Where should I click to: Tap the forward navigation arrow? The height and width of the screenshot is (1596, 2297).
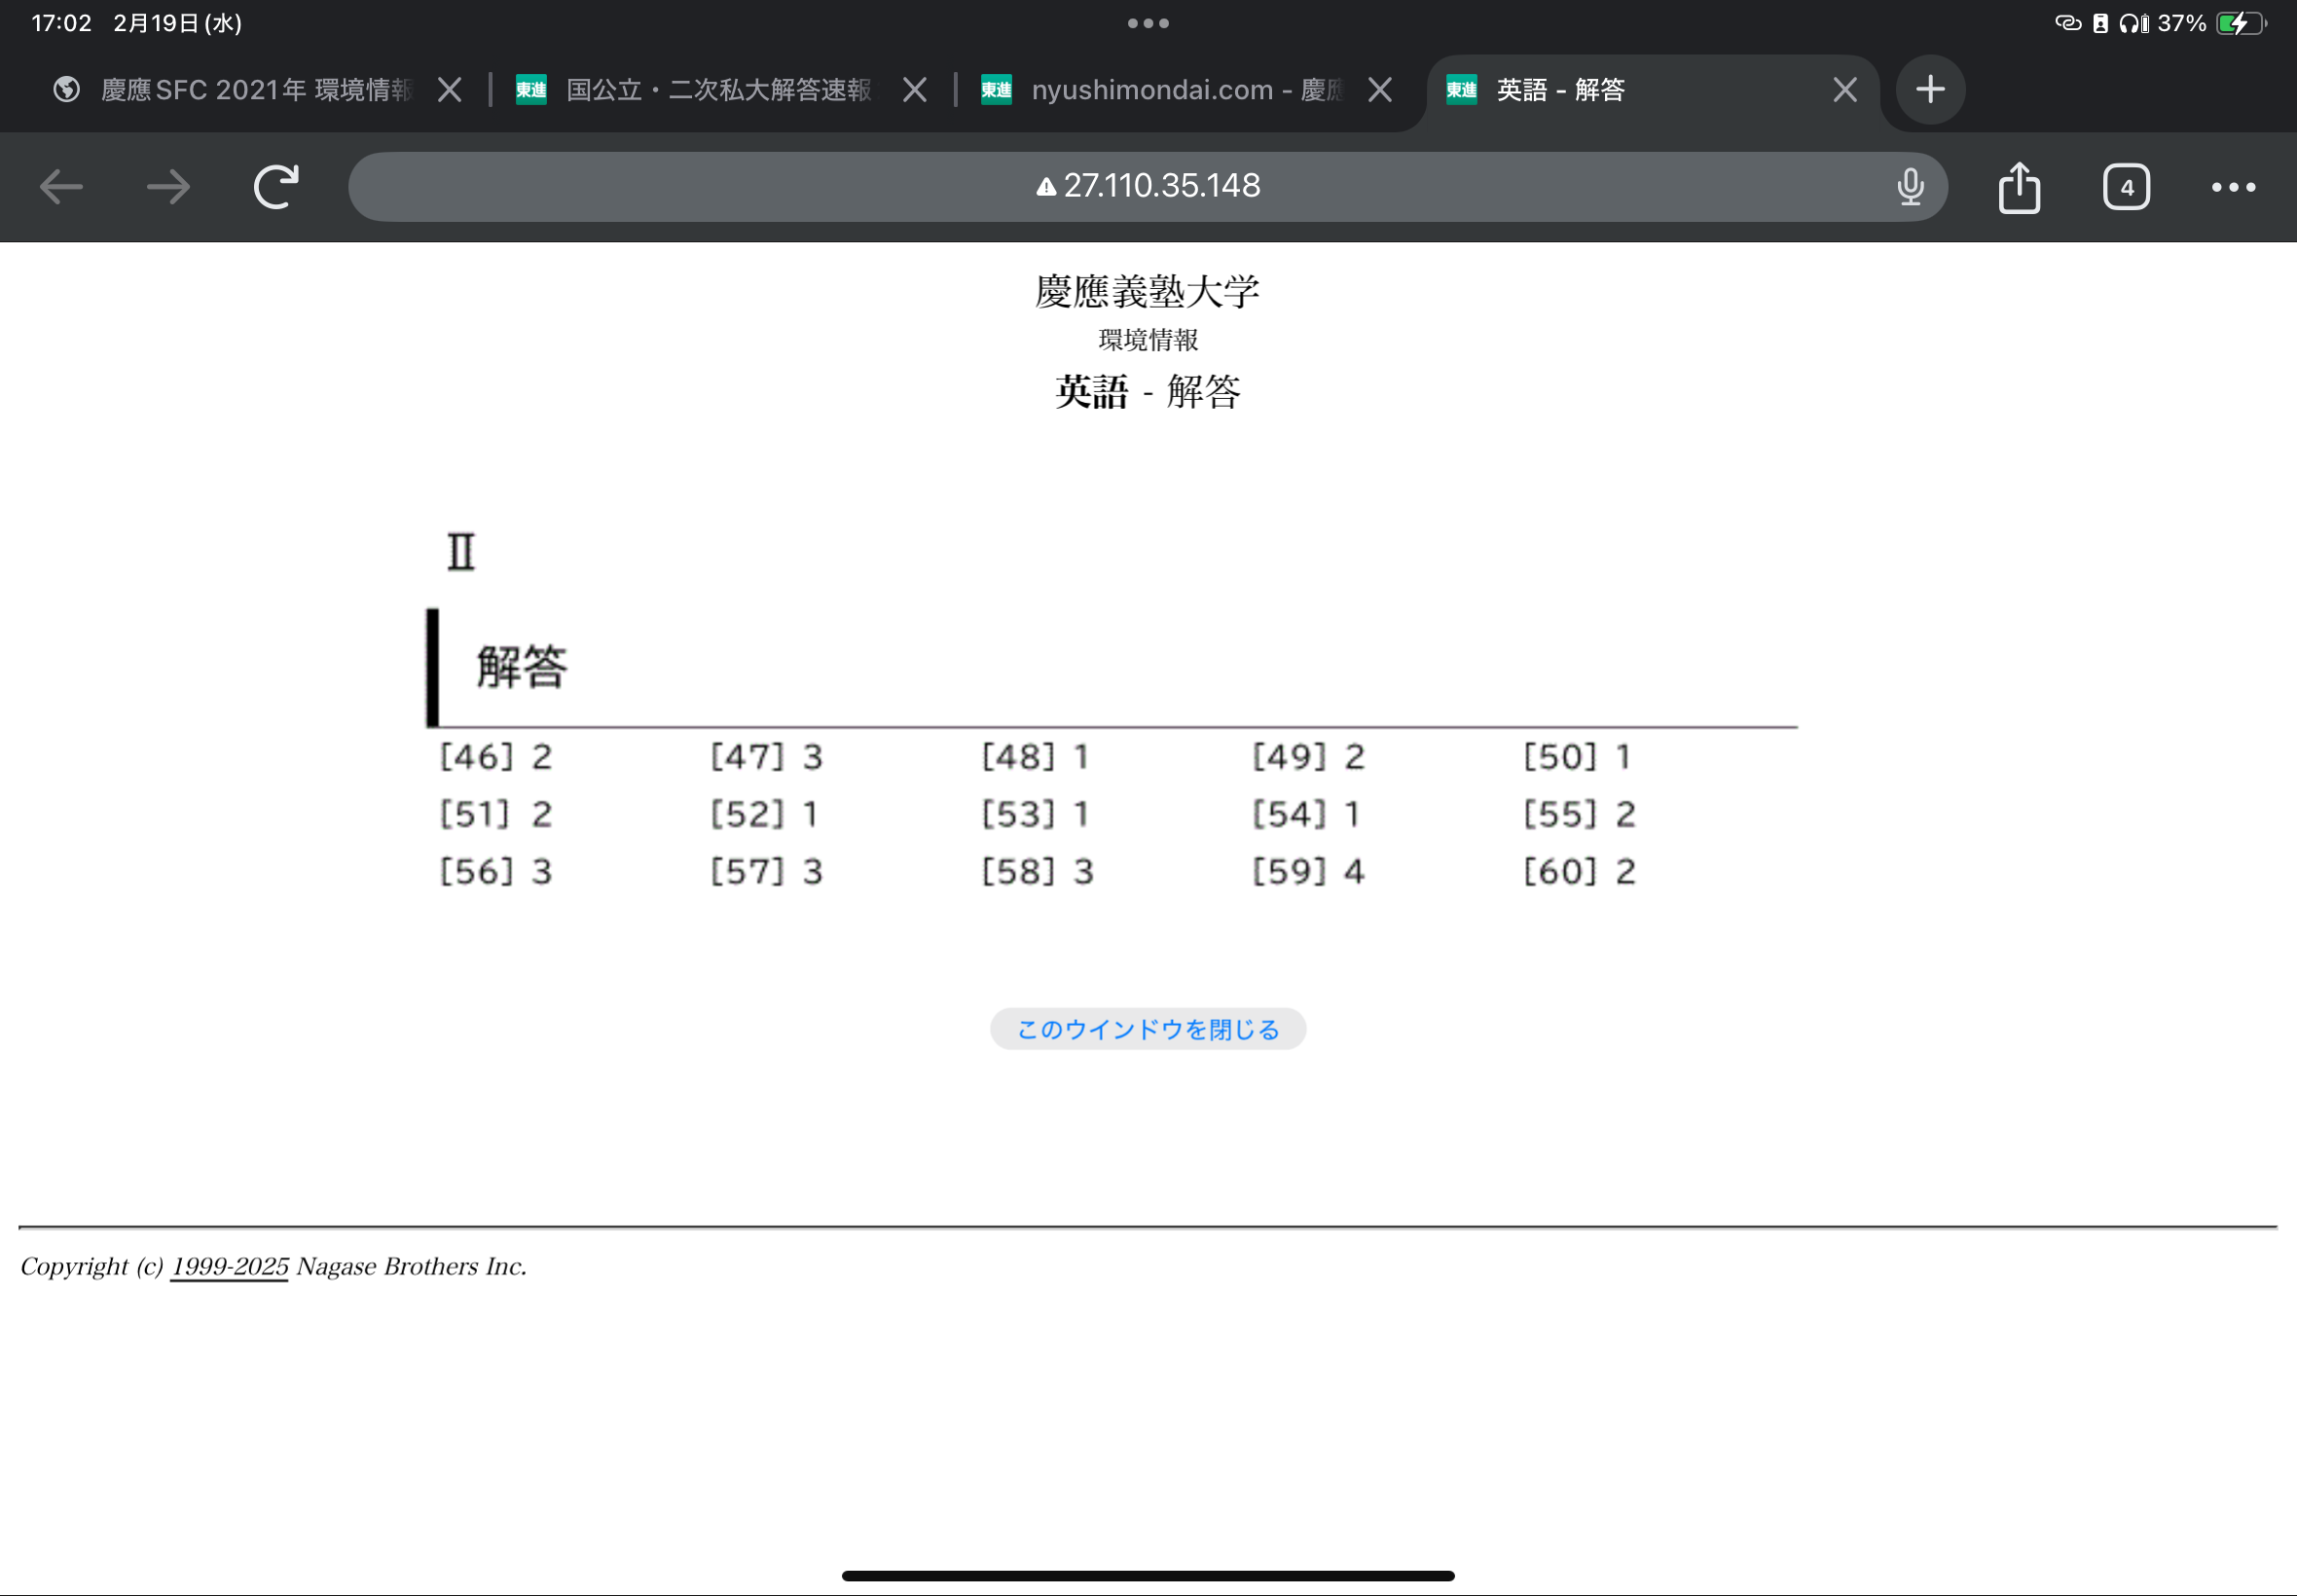(x=168, y=187)
